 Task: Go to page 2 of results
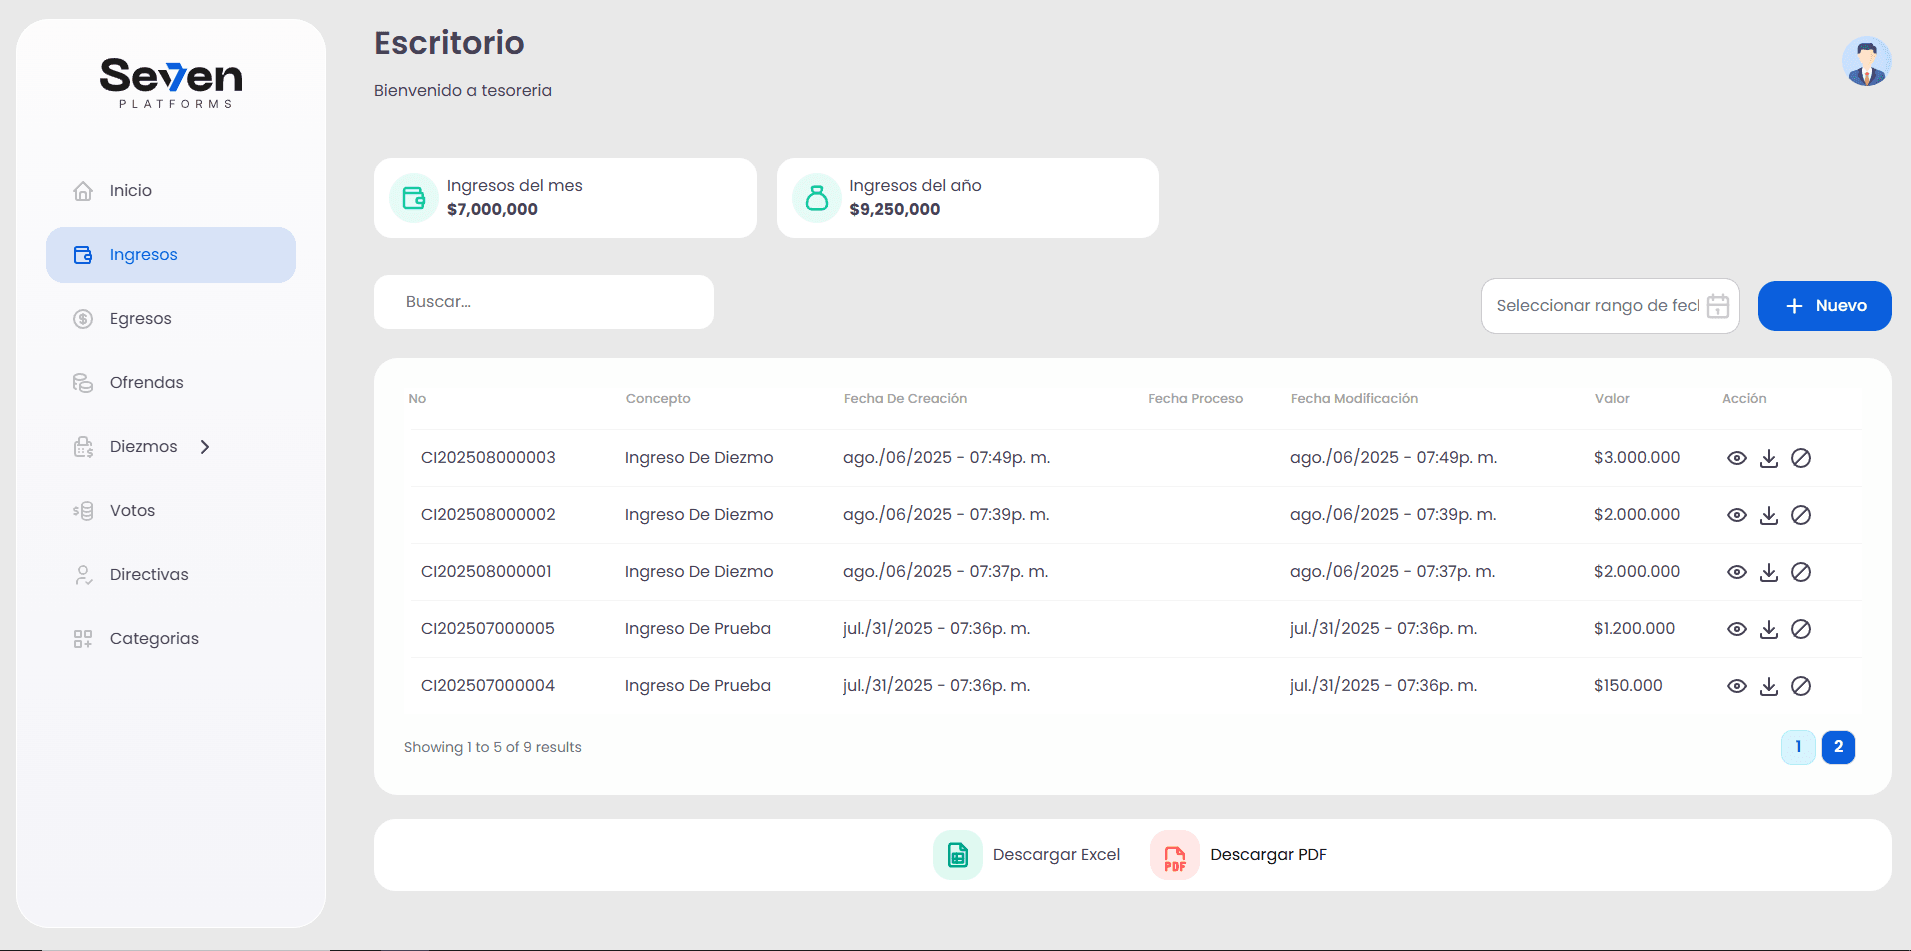click(1838, 747)
